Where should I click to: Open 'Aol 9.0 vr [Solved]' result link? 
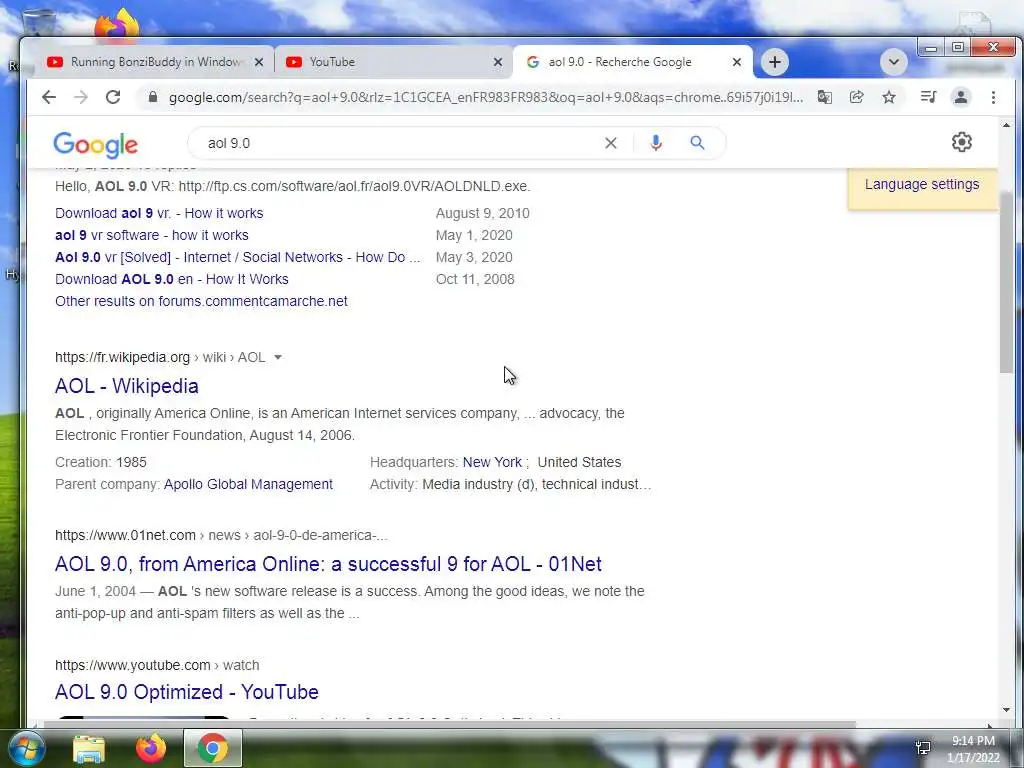[x=238, y=257]
